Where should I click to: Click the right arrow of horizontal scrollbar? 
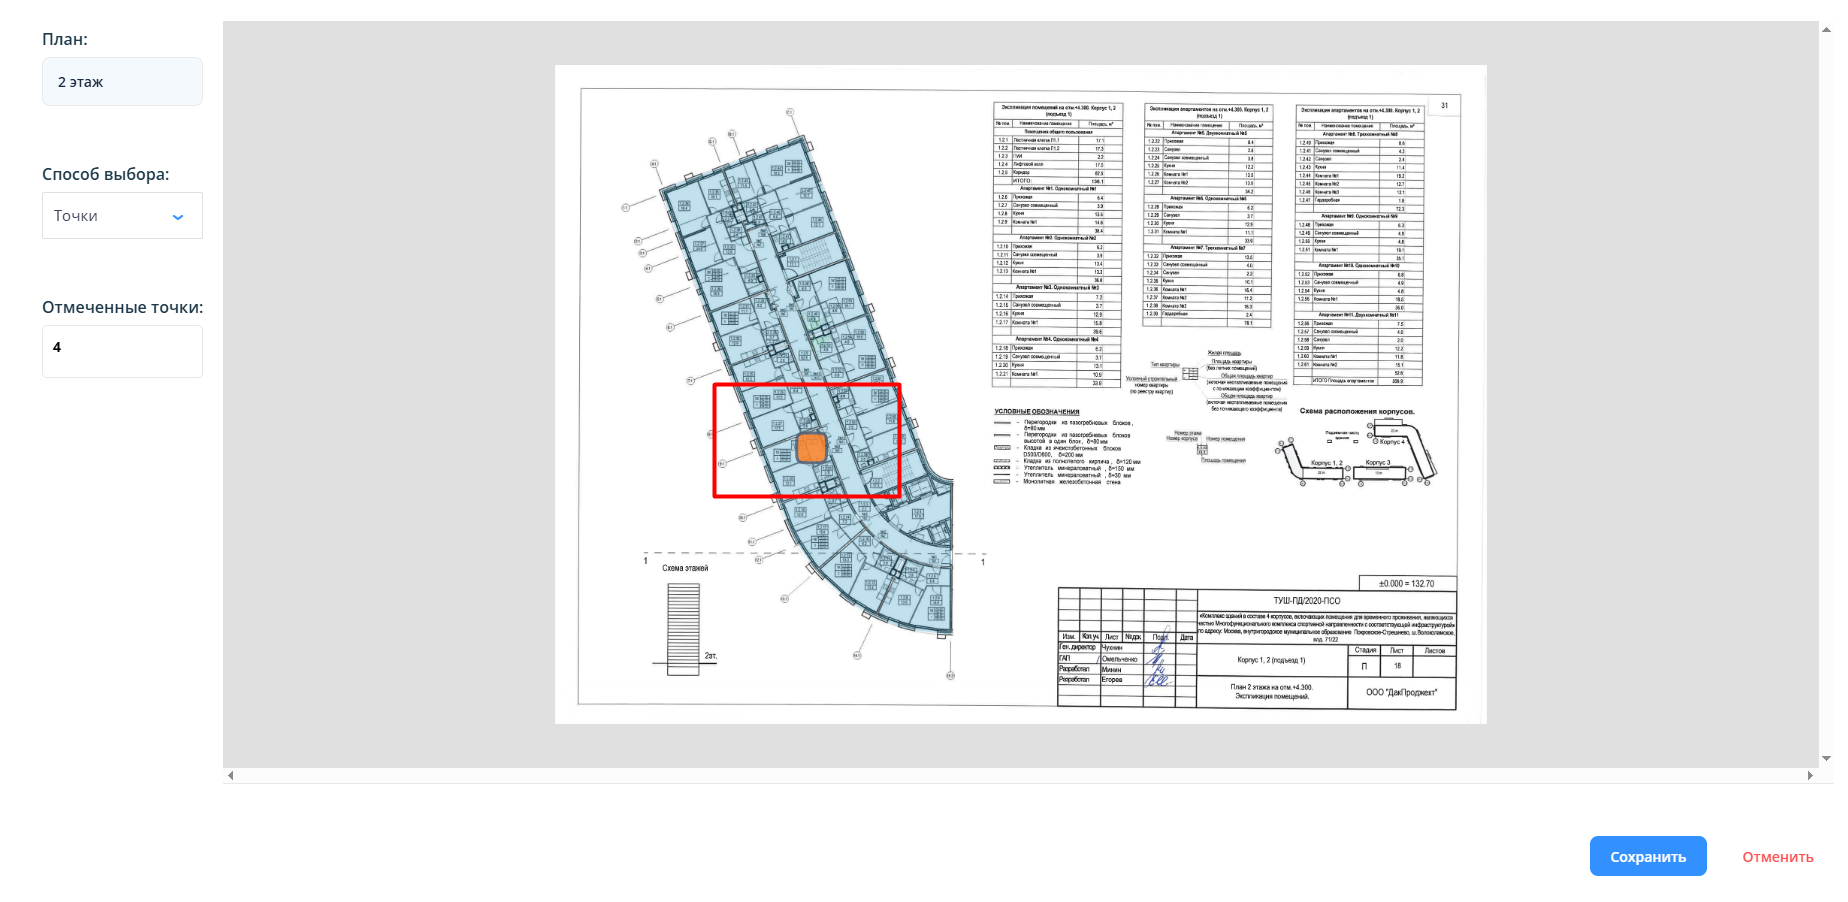click(1810, 775)
